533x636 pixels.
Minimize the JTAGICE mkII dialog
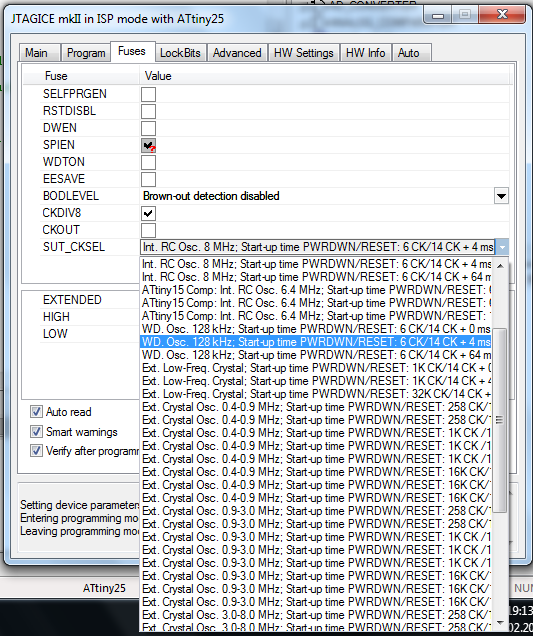(x=438, y=15)
